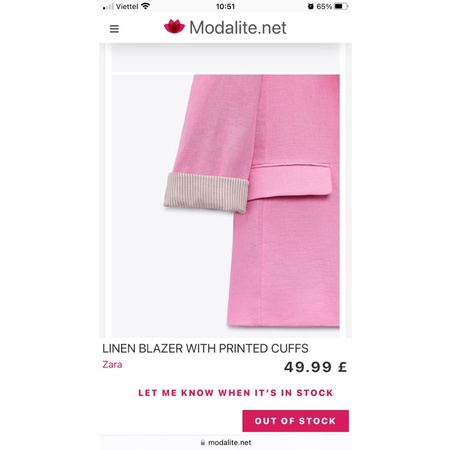Viewport: 450px width, 450px height.
Task: Tap the 65% battery percentage
Action: (324, 6)
